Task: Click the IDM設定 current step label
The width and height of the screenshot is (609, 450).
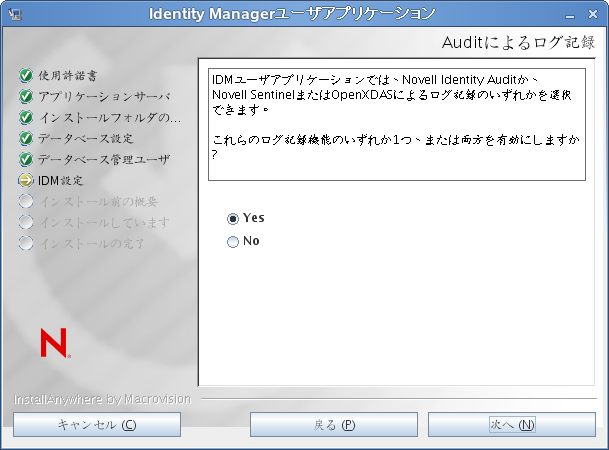Action: click(x=60, y=180)
